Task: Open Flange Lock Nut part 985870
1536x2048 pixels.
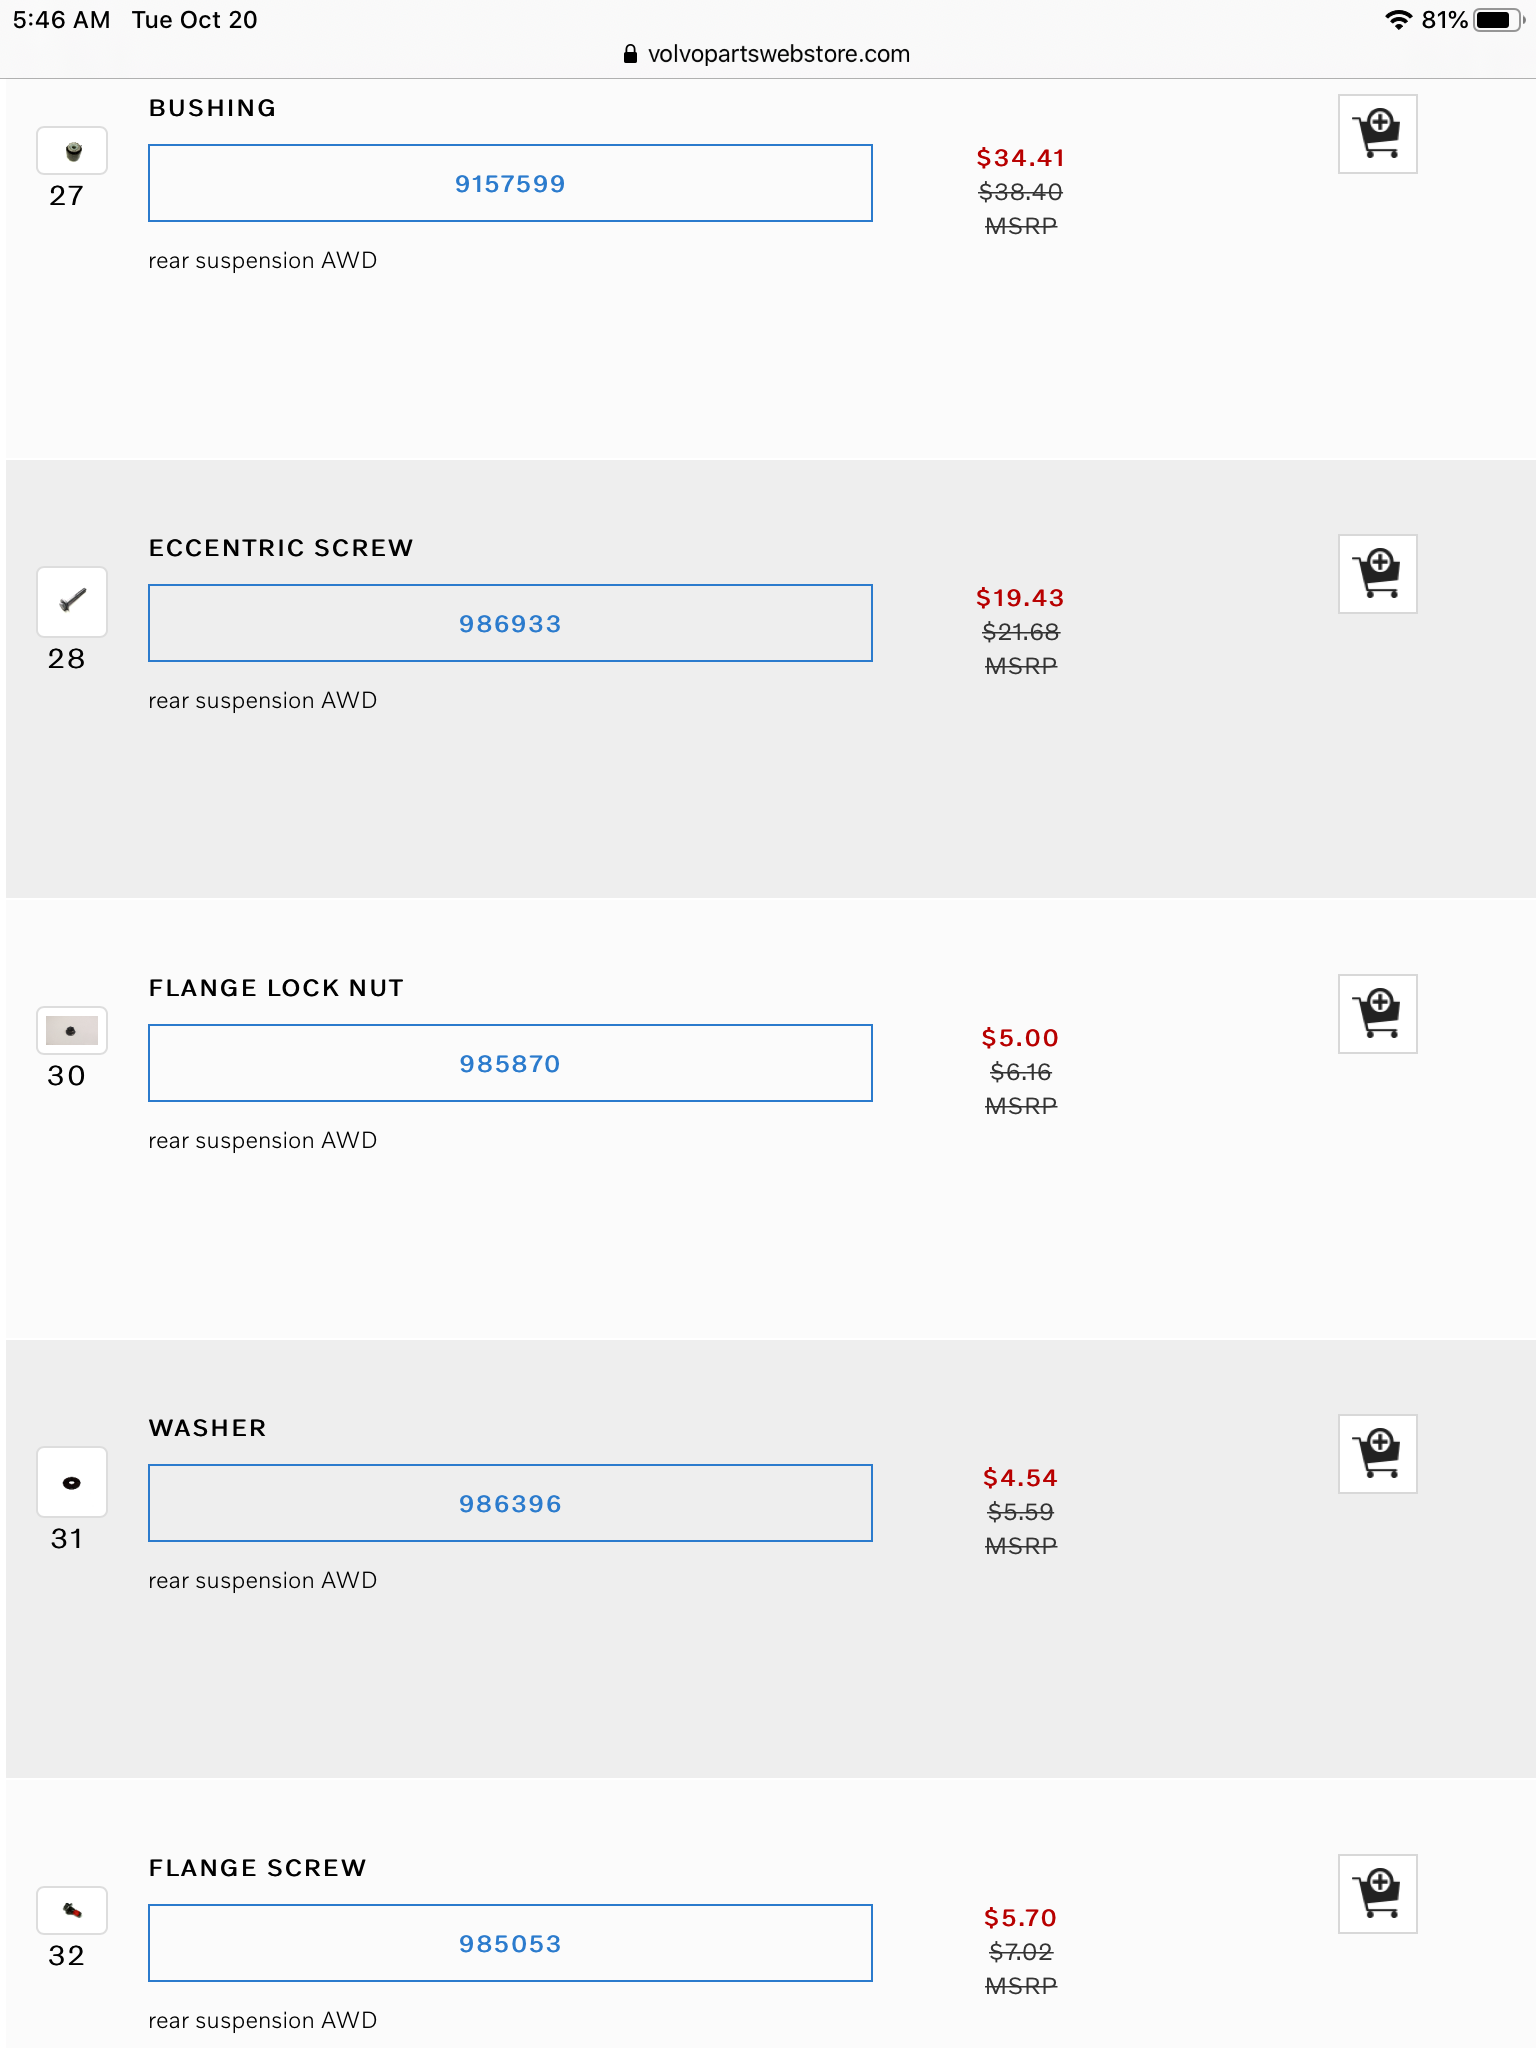Action: 510,1064
